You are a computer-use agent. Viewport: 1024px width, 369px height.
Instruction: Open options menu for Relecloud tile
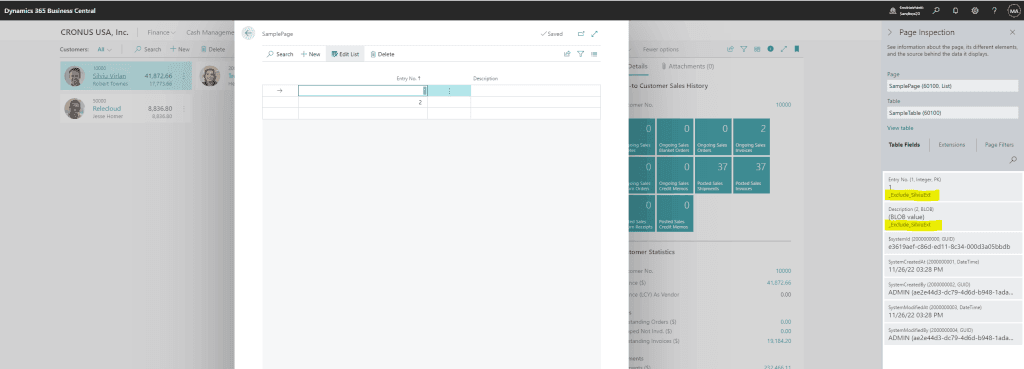183,109
